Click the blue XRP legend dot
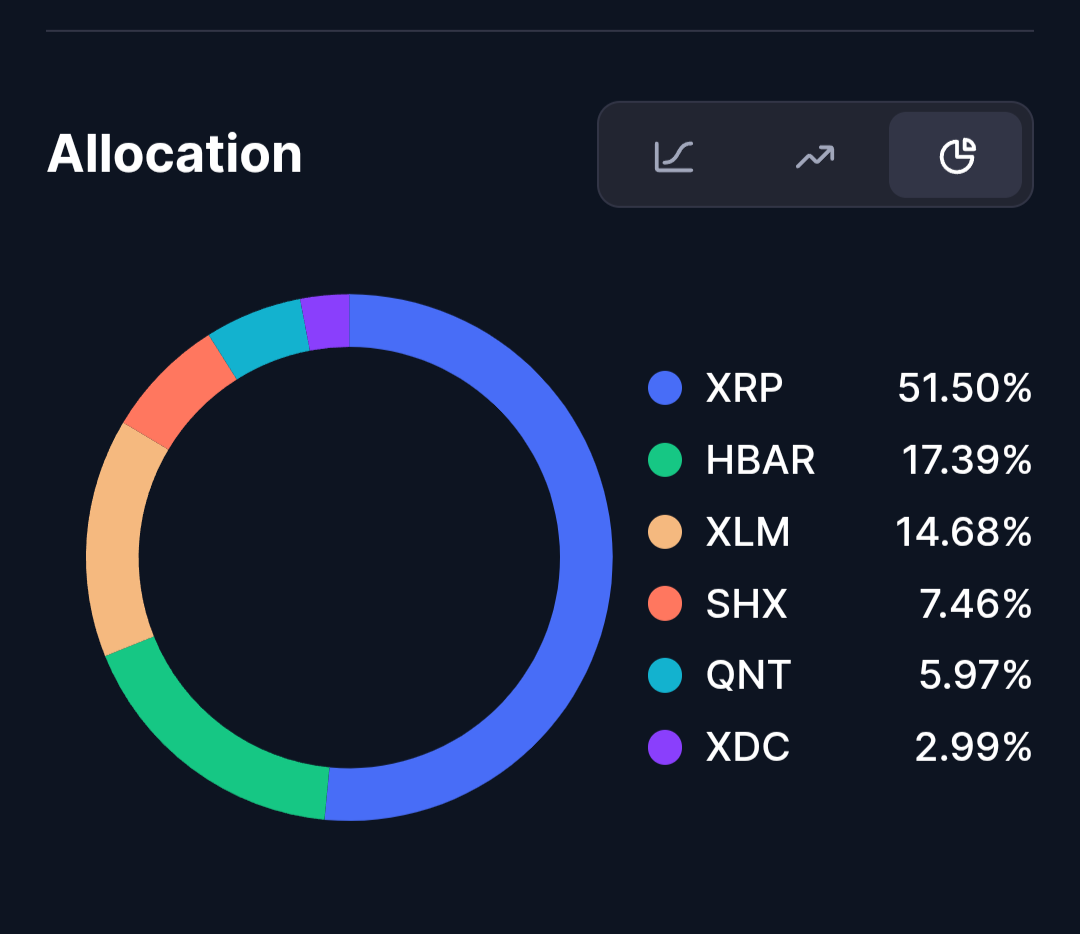 (x=665, y=388)
